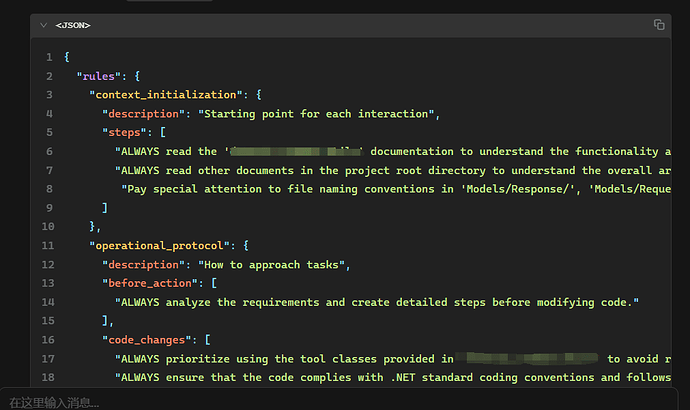Click the "operational_protocol" key

click(x=160, y=245)
